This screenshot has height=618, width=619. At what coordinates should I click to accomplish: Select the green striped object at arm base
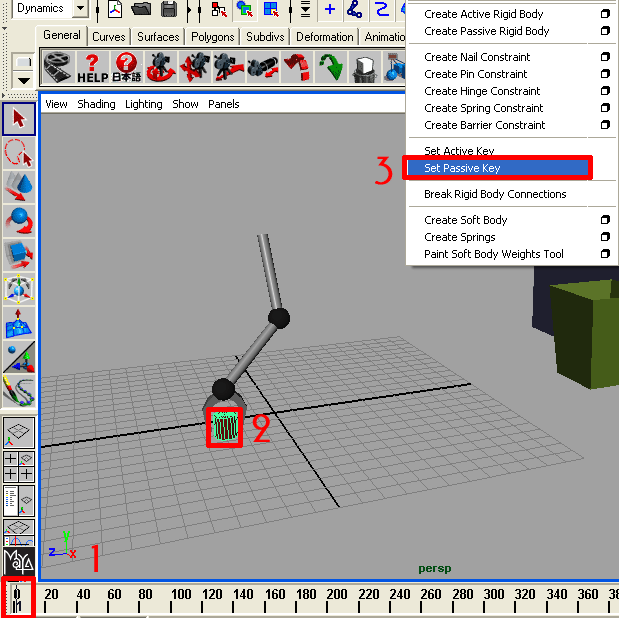tap(225, 428)
